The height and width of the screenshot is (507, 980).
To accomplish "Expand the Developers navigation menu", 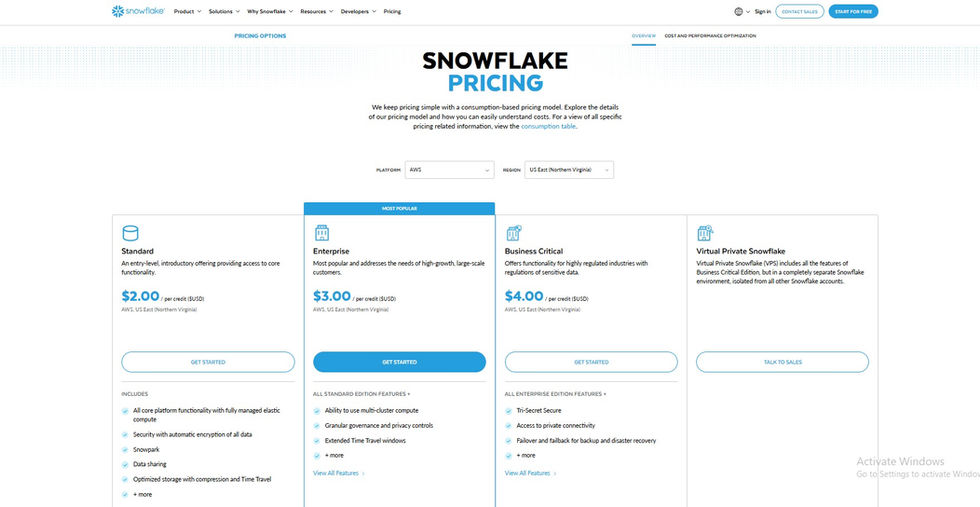I will click(358, 11).
